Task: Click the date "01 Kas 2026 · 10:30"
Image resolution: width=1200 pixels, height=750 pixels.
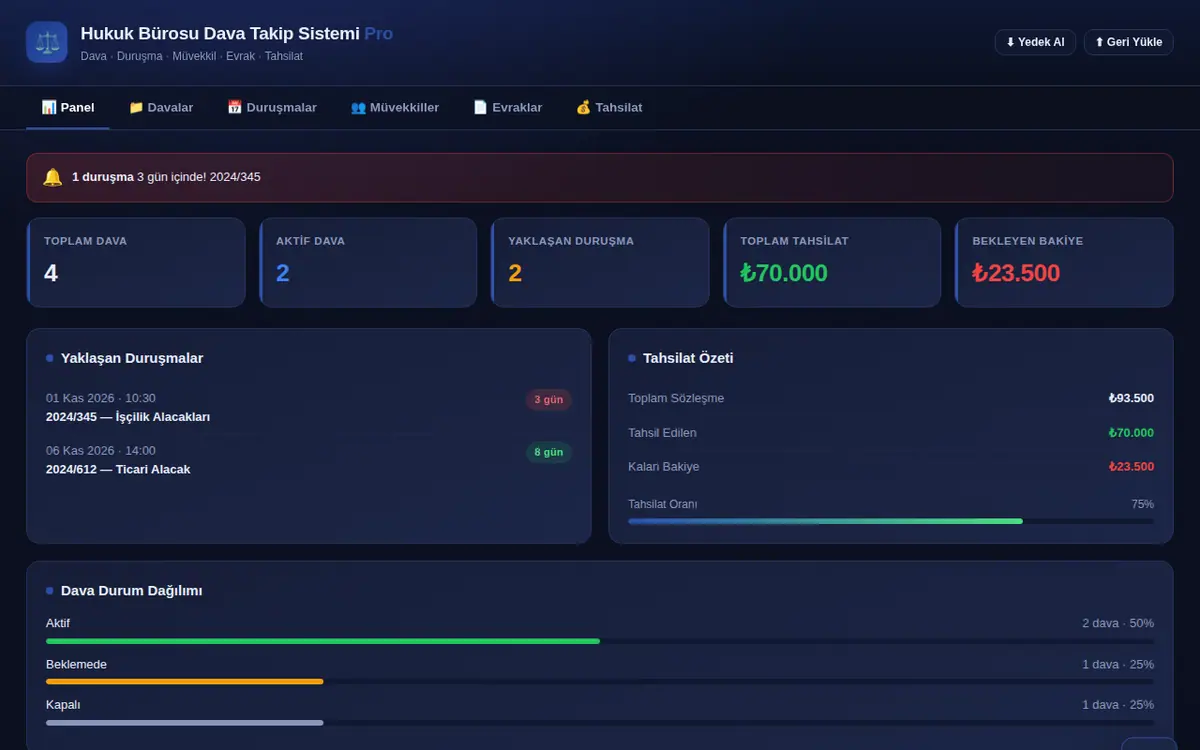Action: click(101, 398)
